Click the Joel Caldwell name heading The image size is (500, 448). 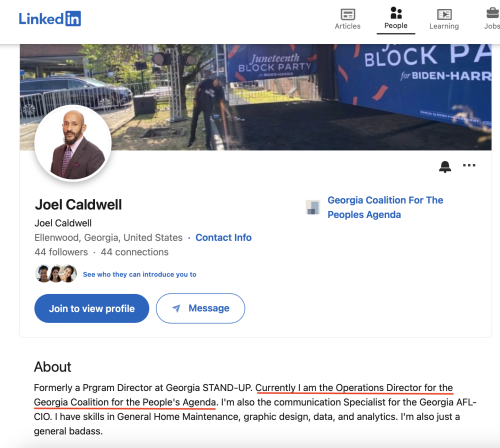click(78, 204)
